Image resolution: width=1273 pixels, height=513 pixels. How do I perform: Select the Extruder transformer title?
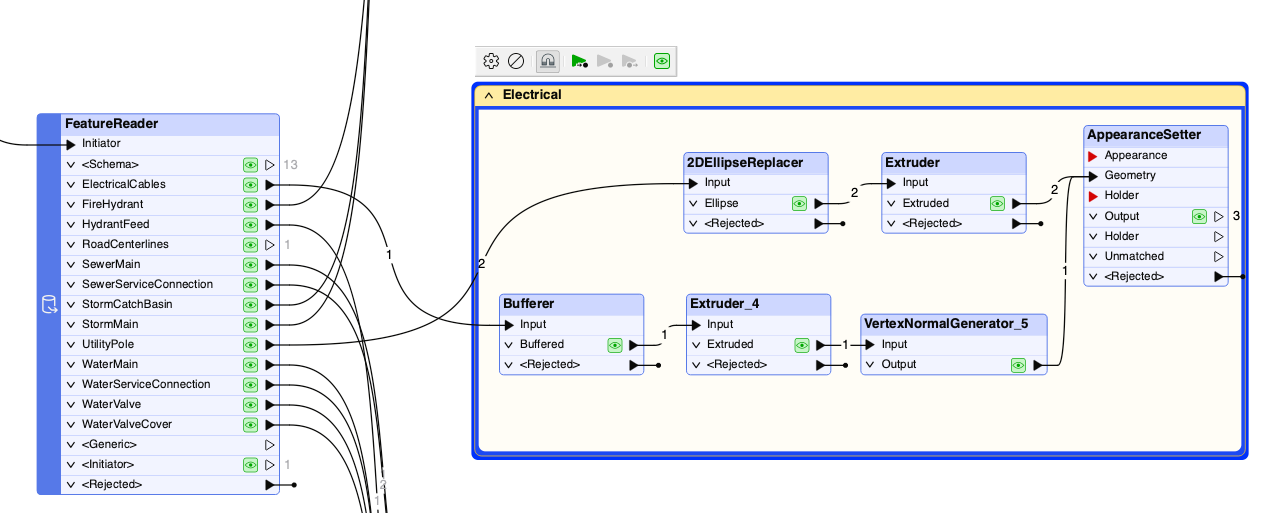[x=912, y=163]
